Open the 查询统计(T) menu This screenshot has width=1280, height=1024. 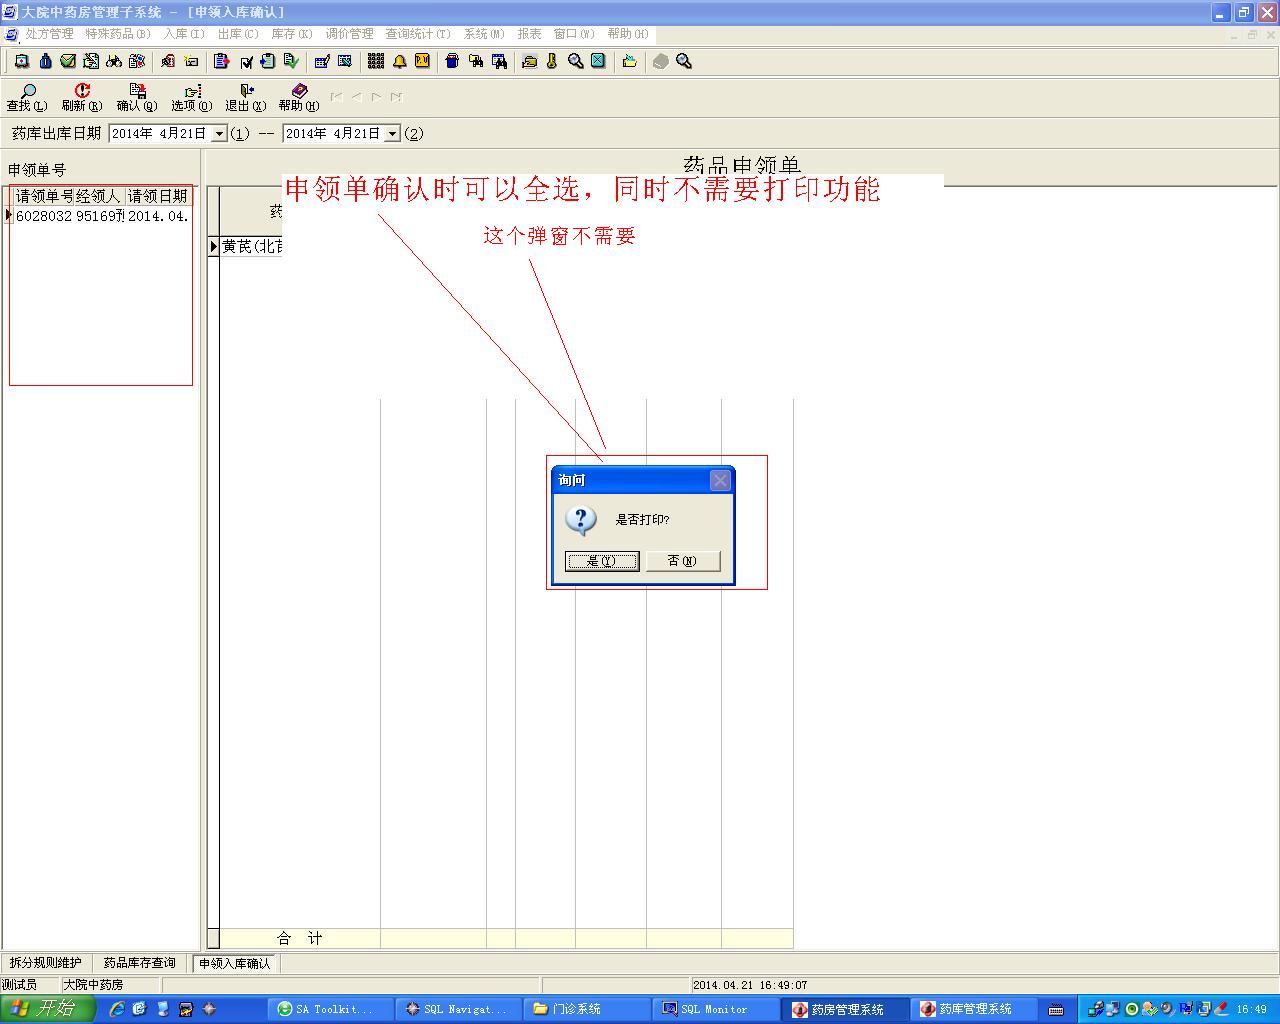click(418, 34)
